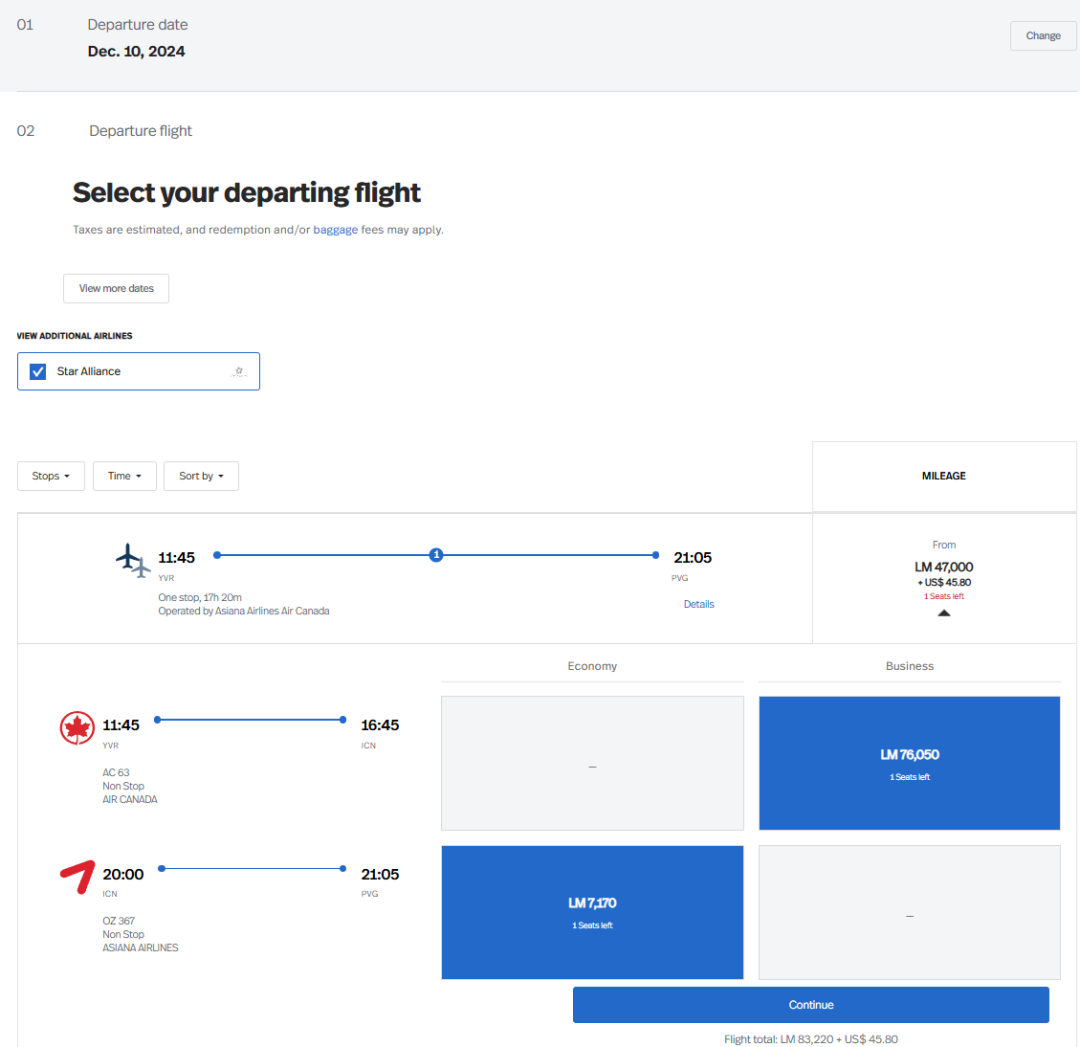This screenshot has height=1047, width=1080.
Task: Select the Business cabin column header
Action: coord(909,666)
